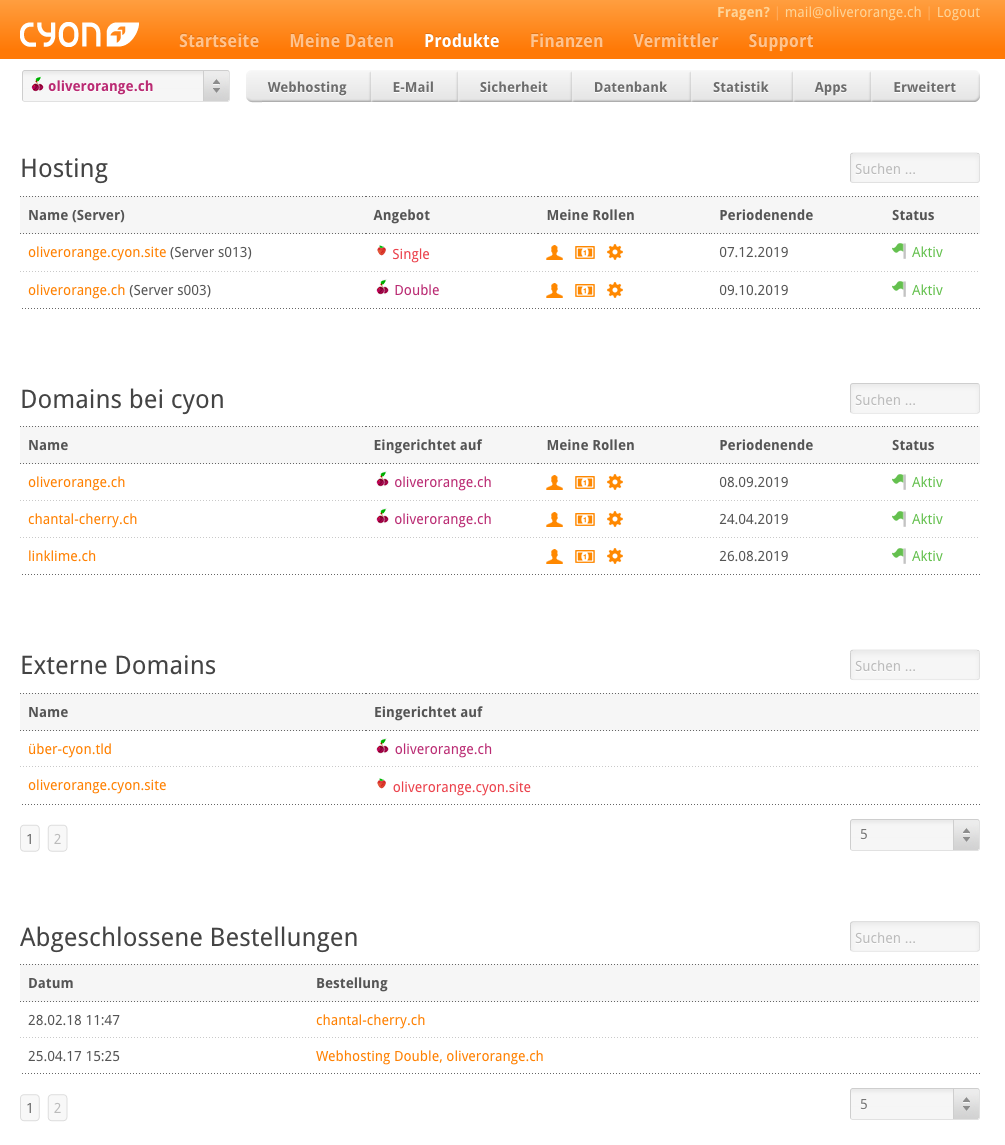Viewport: 1005px width, 1145px height.
Task: Focus the Hosting search field
Action: click(914, 169)
